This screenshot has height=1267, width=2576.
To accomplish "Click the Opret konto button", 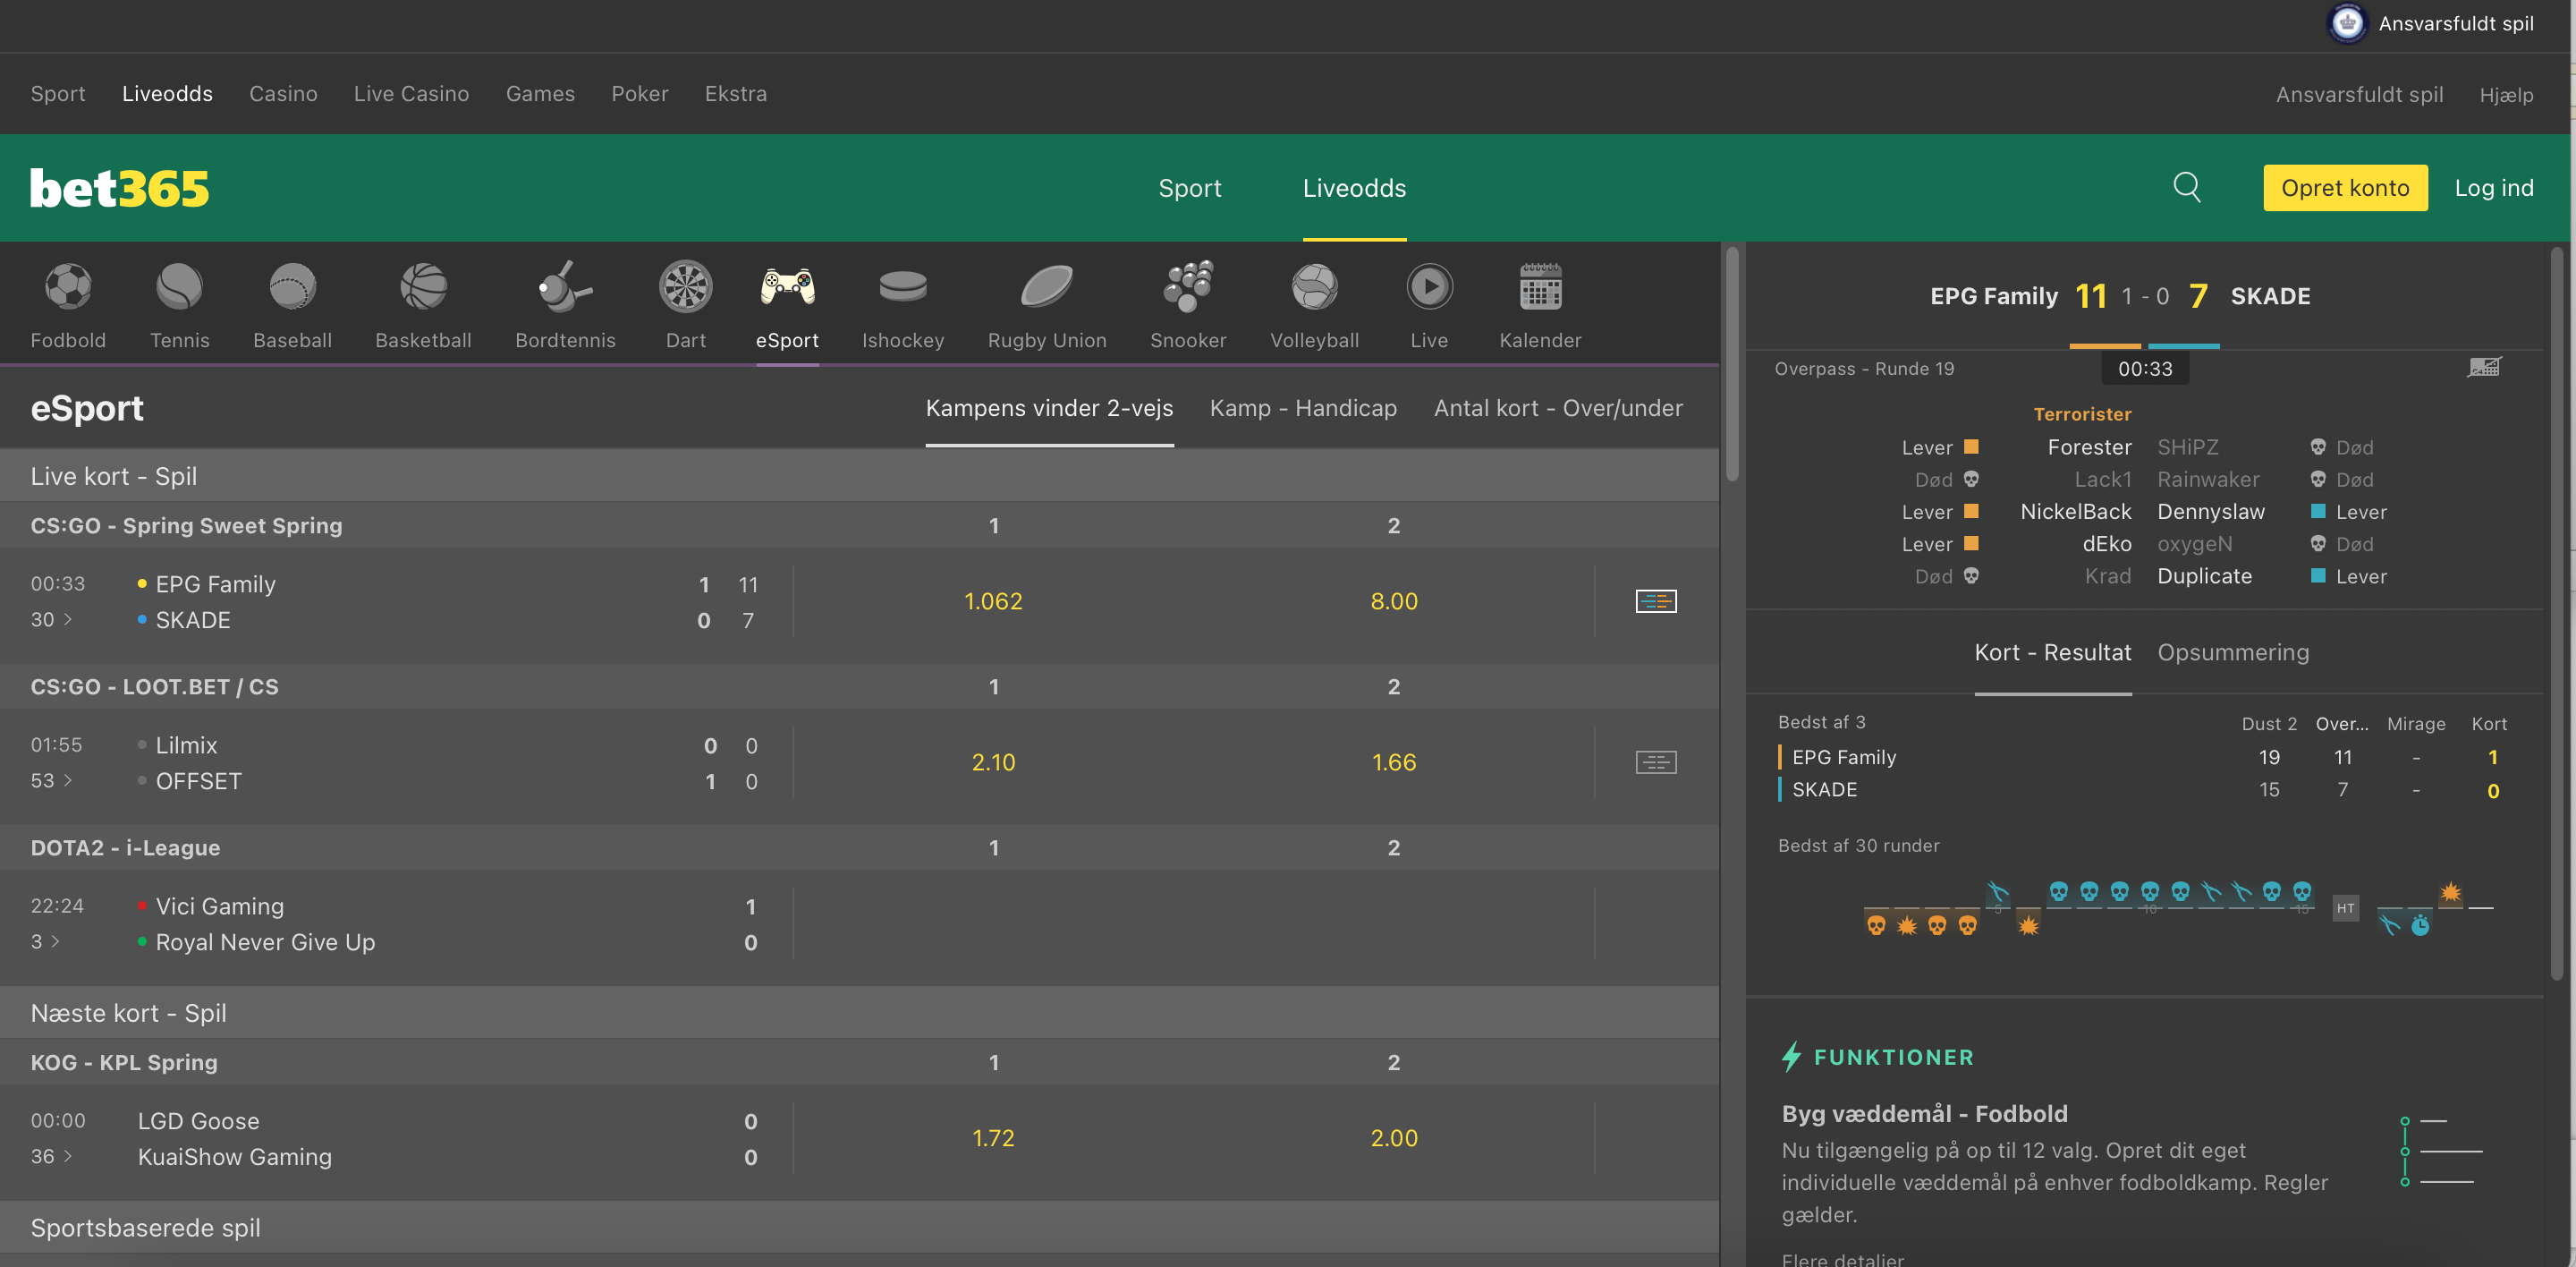I will click(x=2345, y=188).
